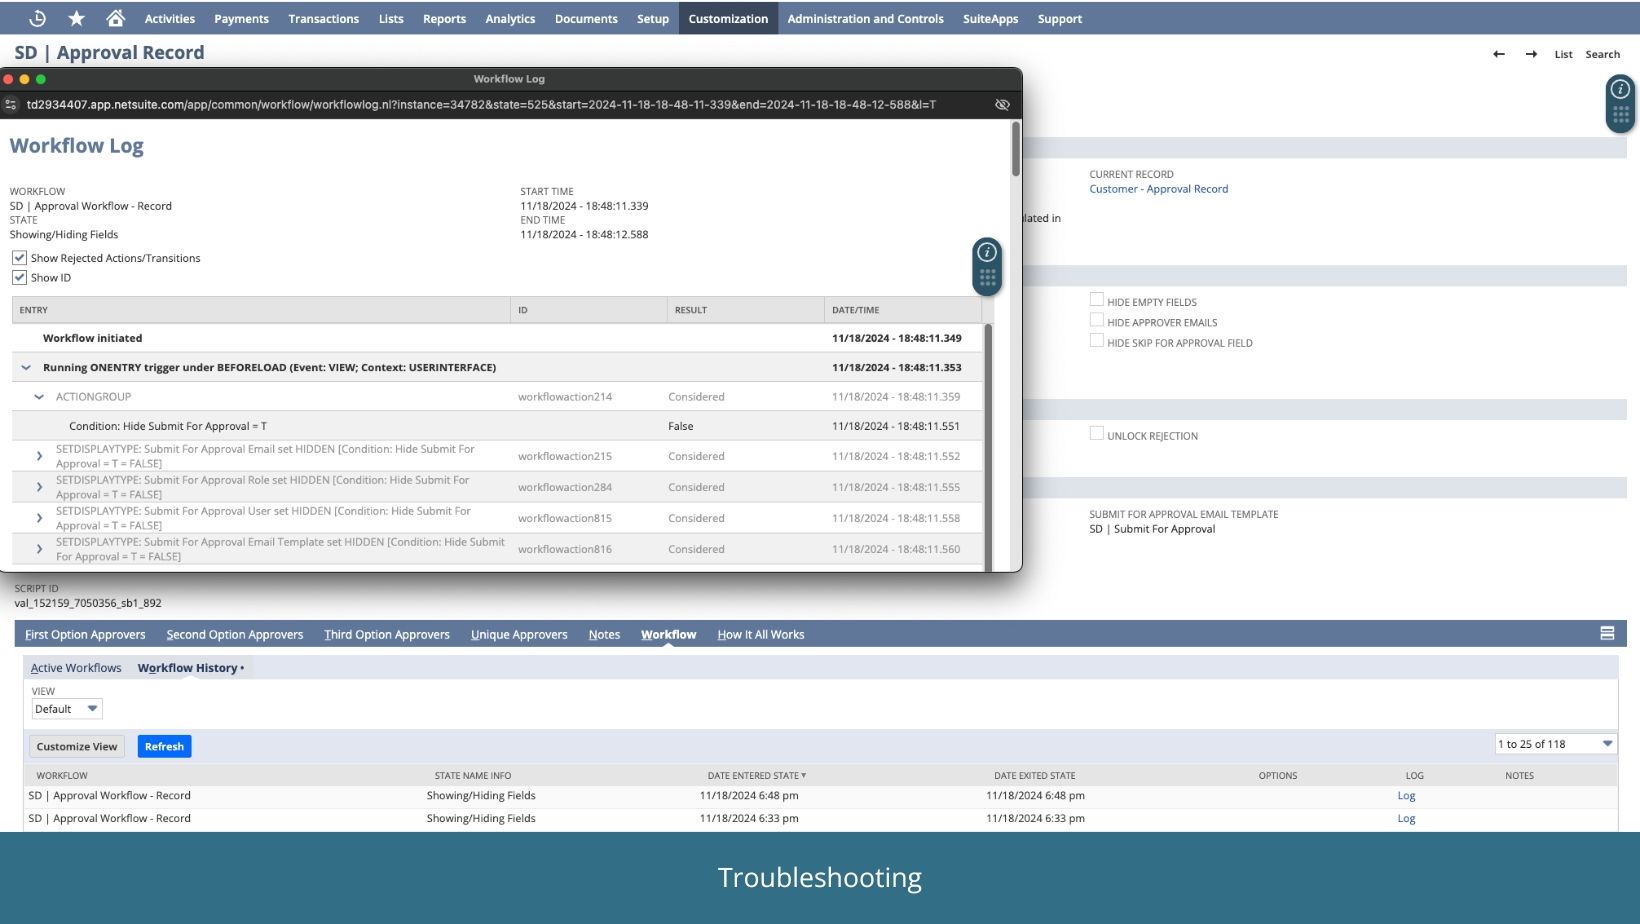Screen dimensions: 1640x924
Task: Switch to the Notes tab
Action: click(x=604, y=634)
